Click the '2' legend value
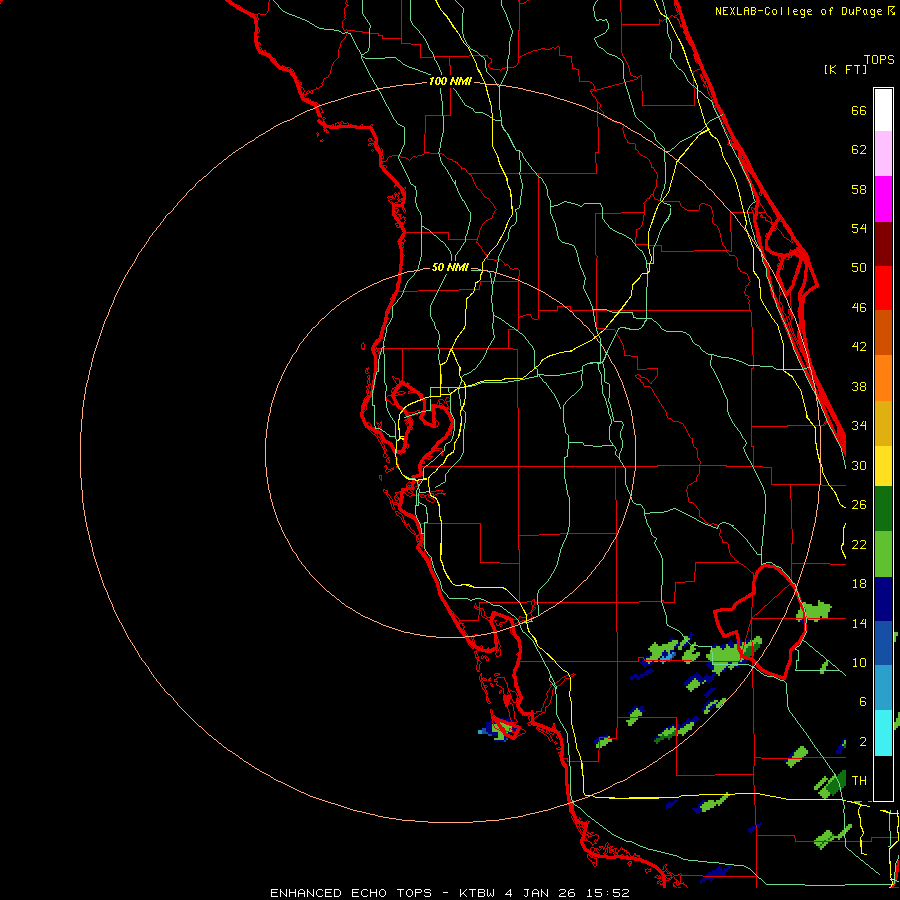Viewport: 900px width, 900px height. coord(862,742)
